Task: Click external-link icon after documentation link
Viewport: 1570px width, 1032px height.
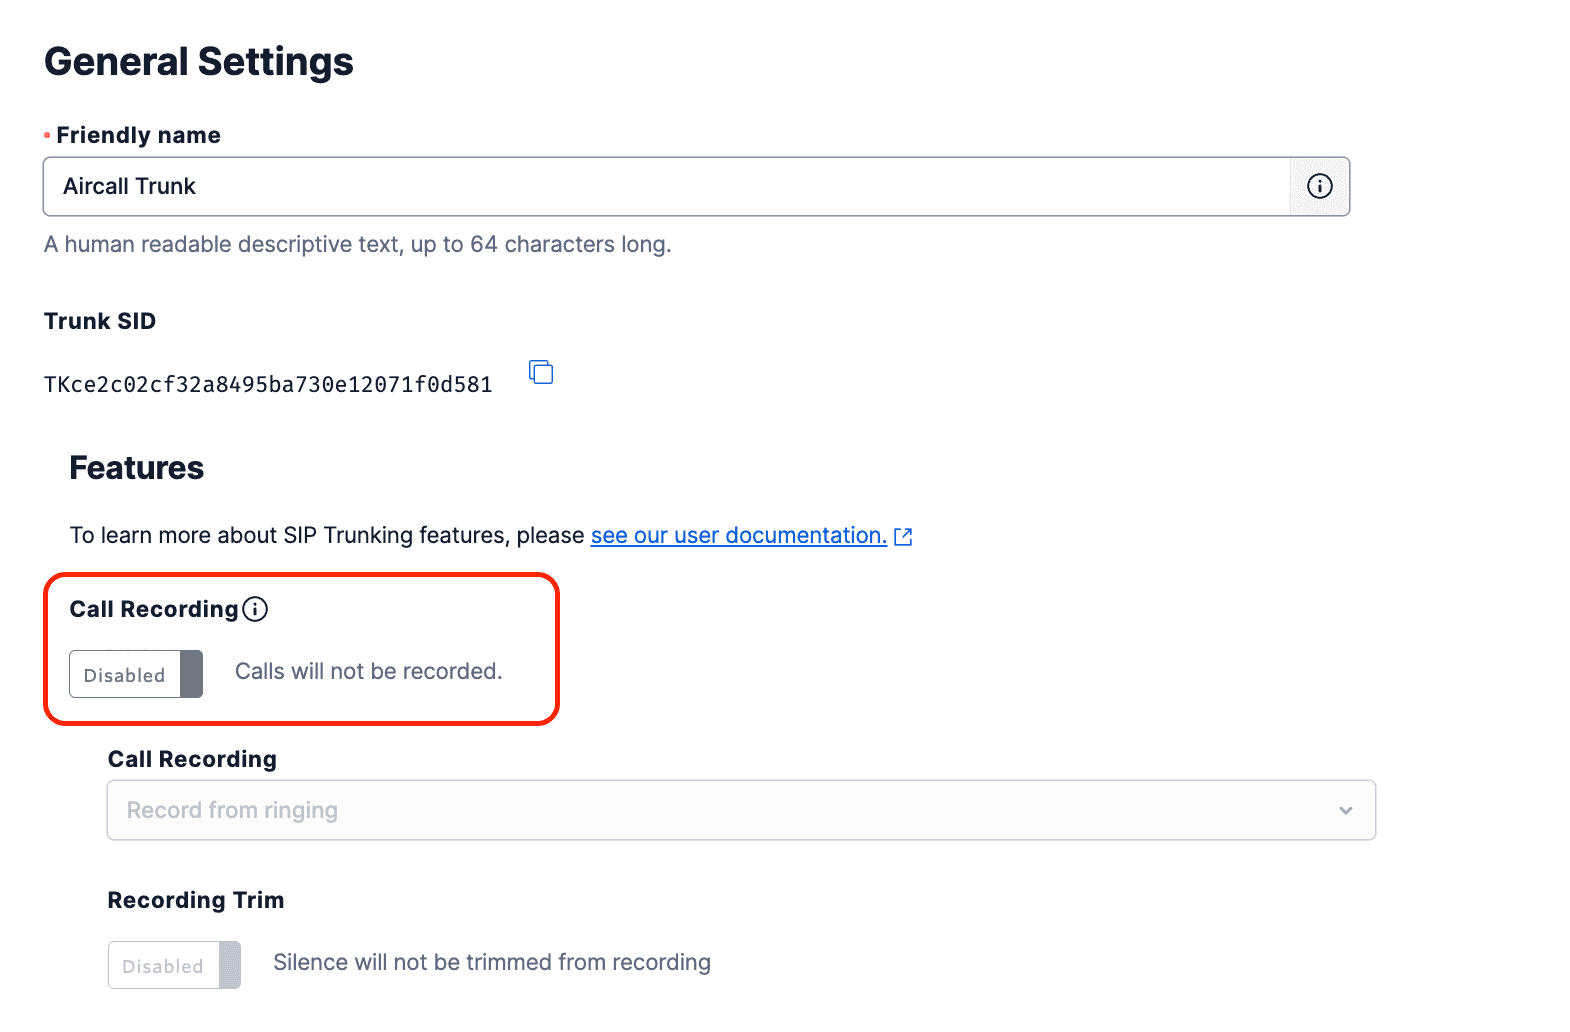Action: pos(903,536)
